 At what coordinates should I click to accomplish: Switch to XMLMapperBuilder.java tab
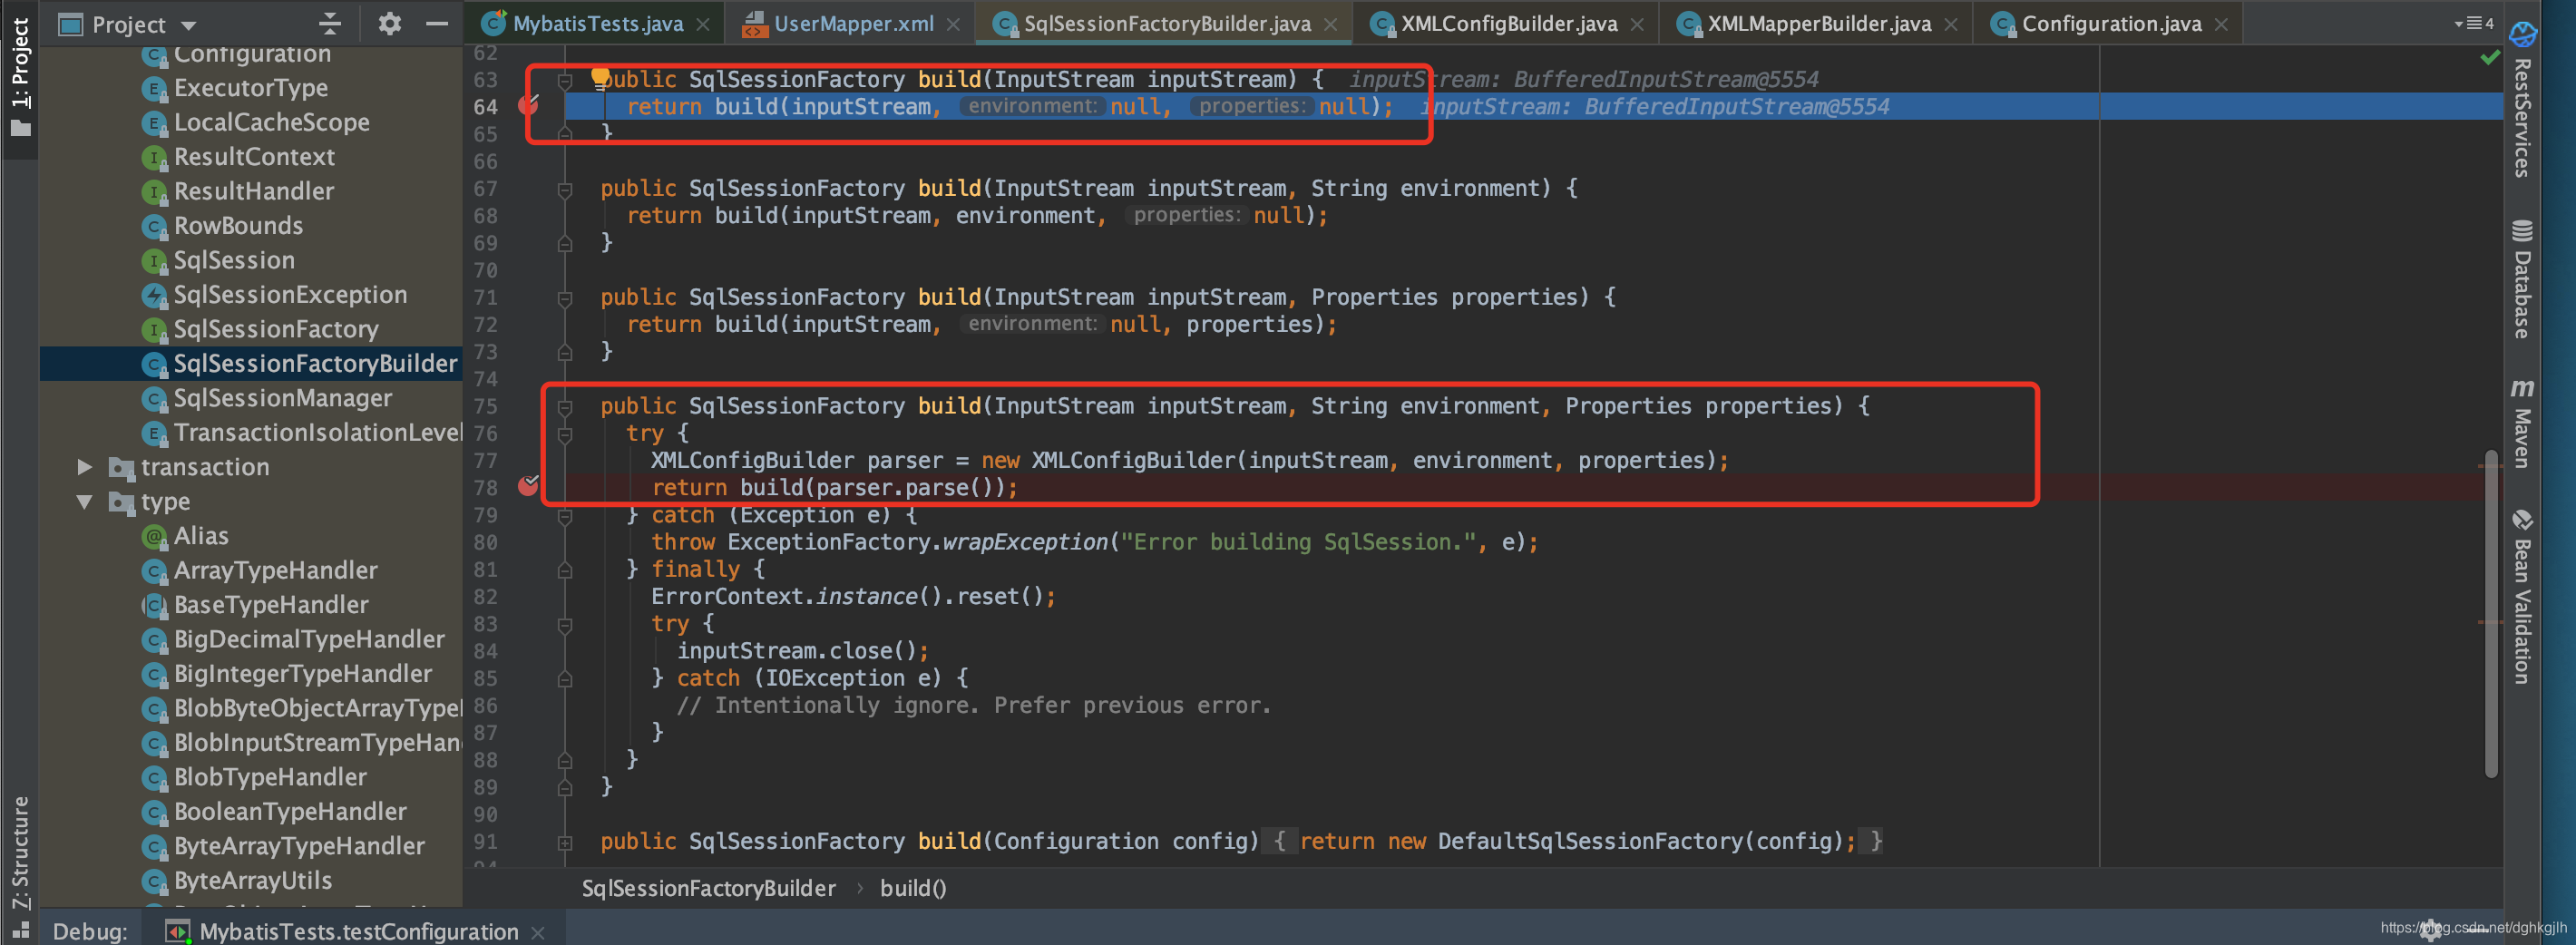[1818, 23]
